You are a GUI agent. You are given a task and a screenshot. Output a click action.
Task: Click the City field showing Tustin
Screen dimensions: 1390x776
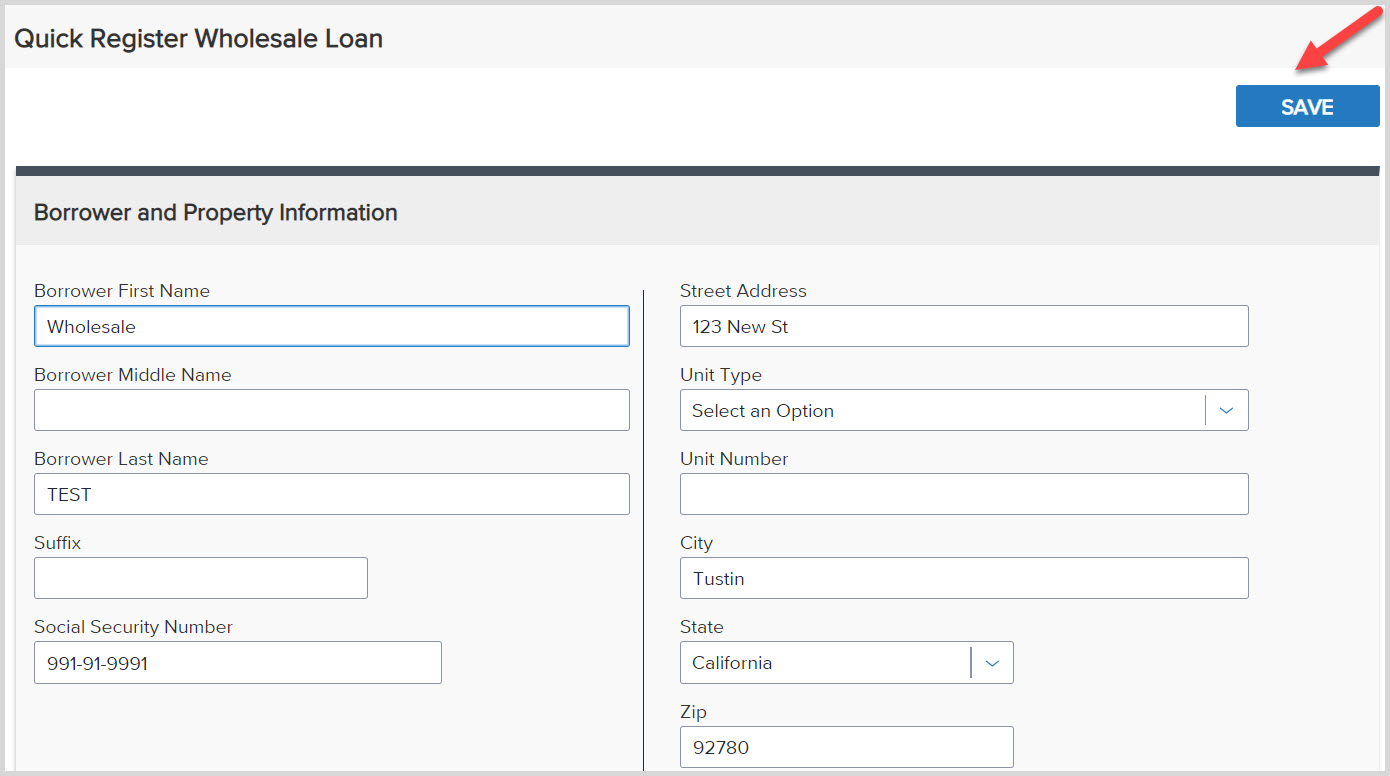point(964,578)
